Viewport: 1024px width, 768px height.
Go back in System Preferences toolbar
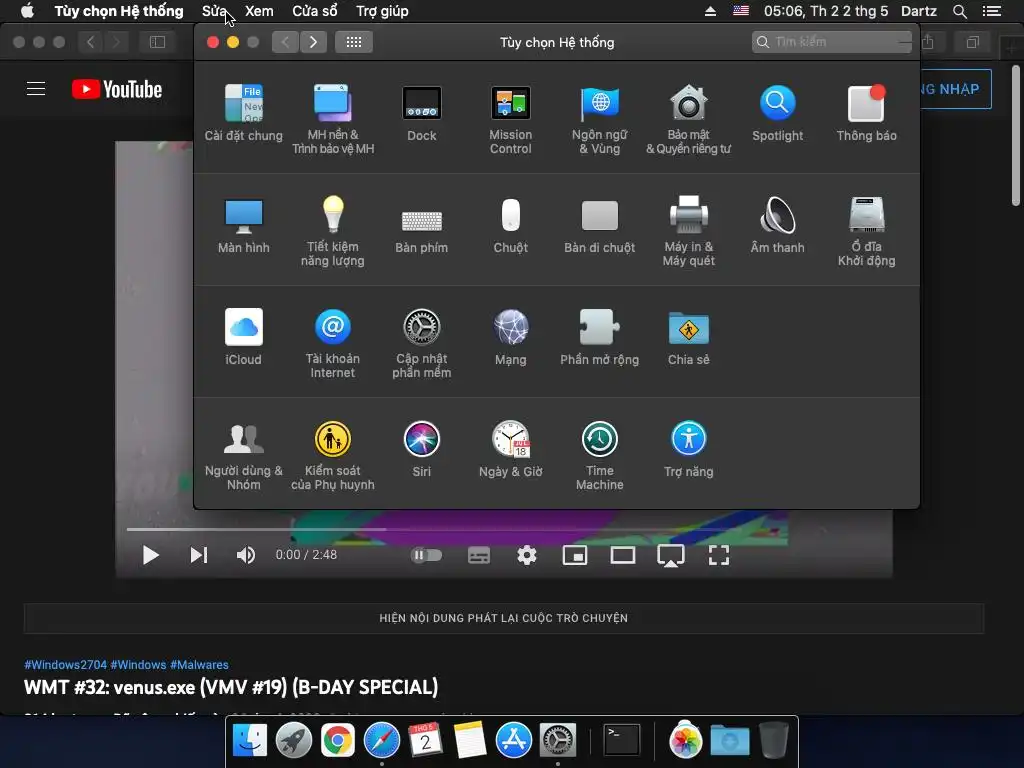click(285, 42)
